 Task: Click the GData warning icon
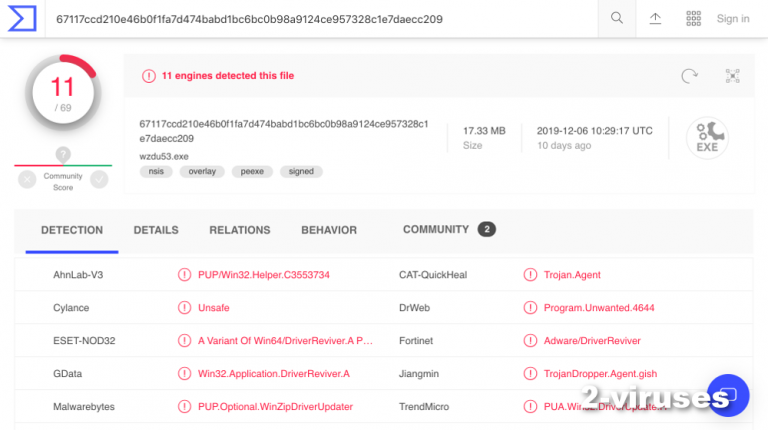pos(184,374)
